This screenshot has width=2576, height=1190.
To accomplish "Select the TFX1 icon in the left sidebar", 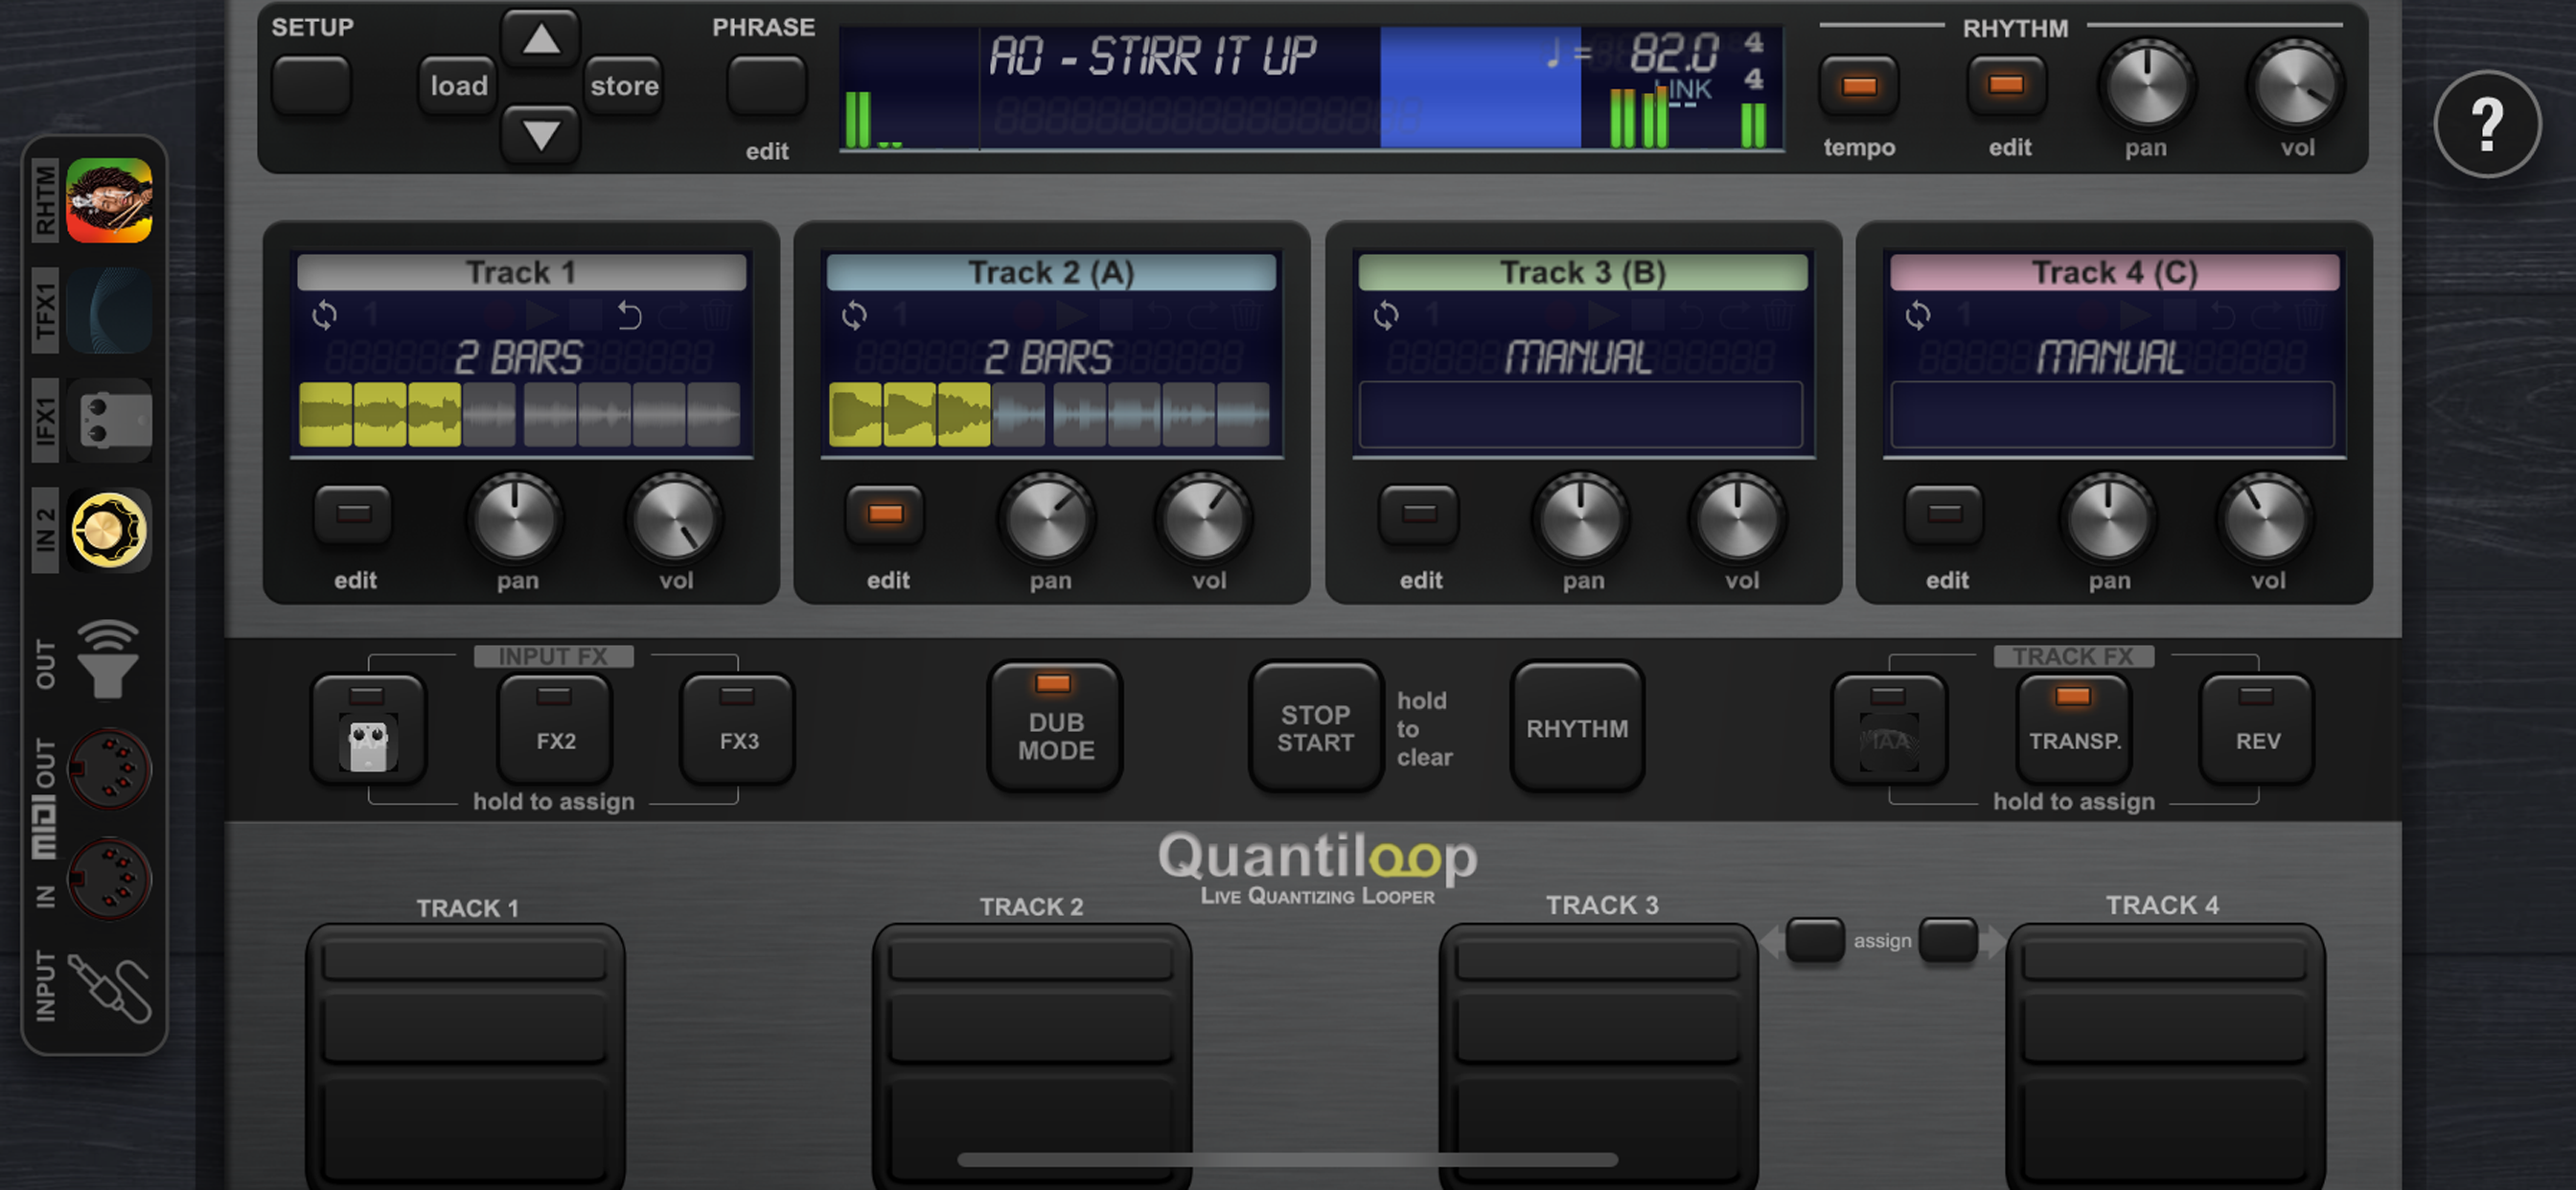I will click(x=109, y=309).
